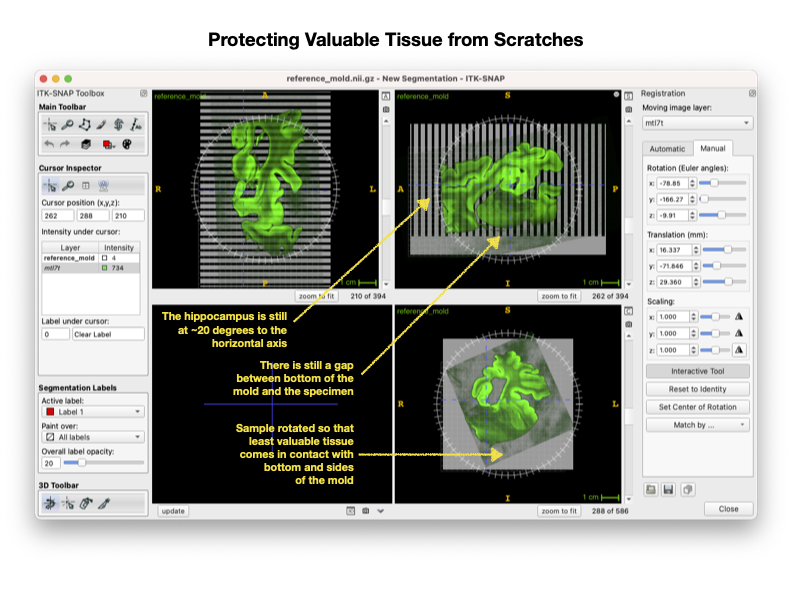Click the Reset to Identity button
The width and height of the screenshot is (792, 612).
pos(698,389)
